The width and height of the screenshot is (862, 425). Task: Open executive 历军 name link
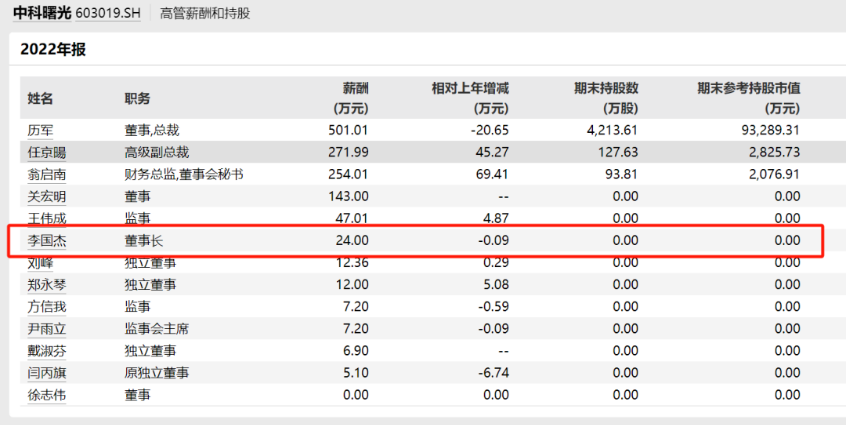pyautogui.click(x=41, y=130)
